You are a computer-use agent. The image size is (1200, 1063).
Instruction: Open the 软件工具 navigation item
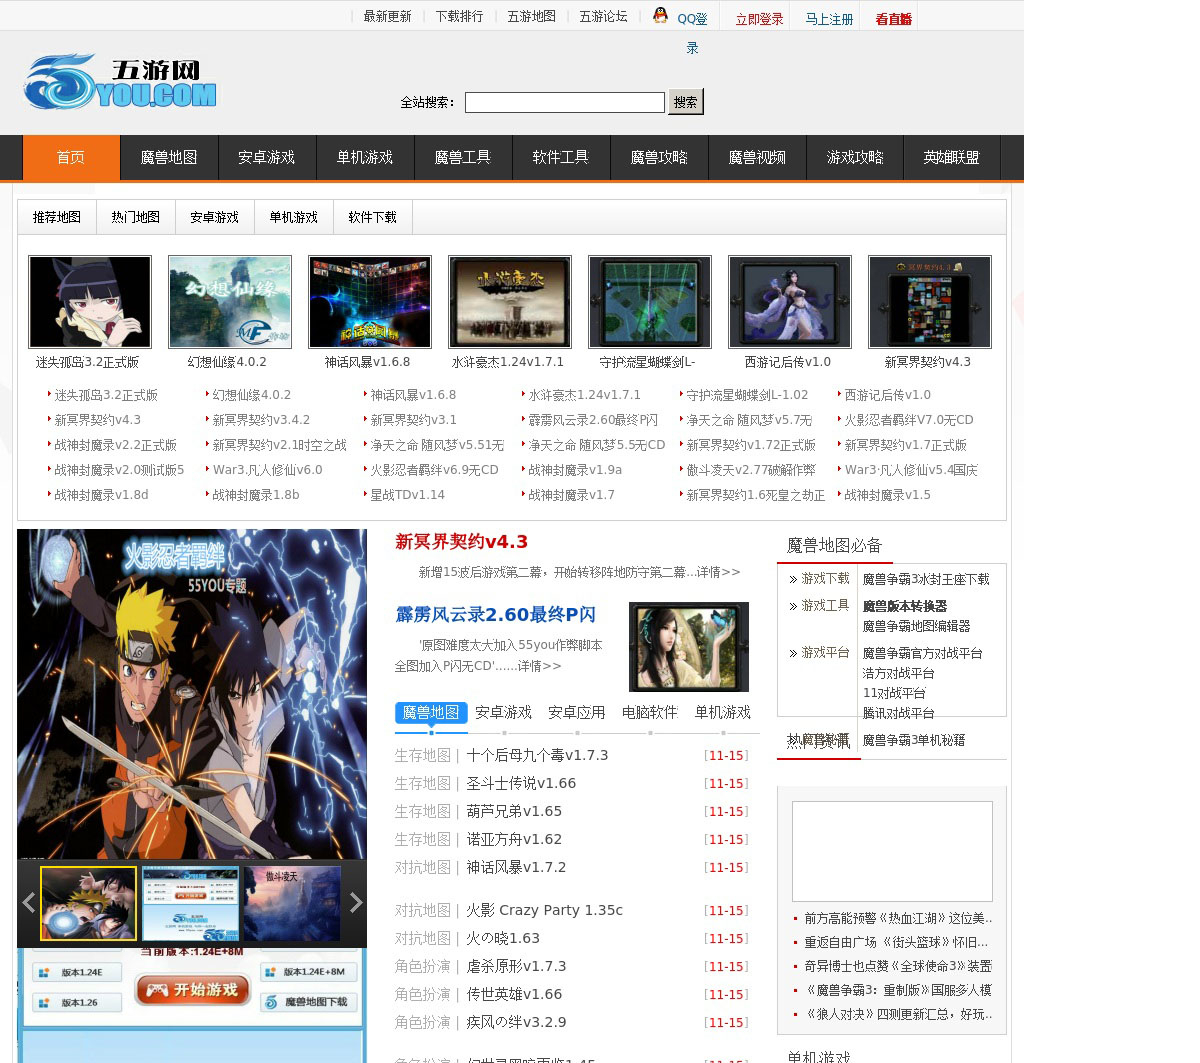[561, 158]
